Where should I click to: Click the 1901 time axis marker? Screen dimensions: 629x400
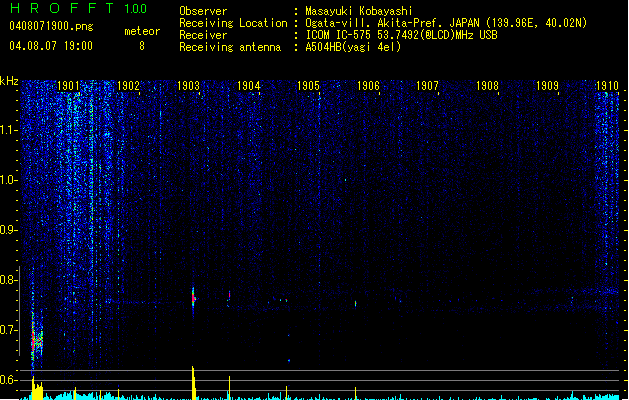click(x=68, y=86)
